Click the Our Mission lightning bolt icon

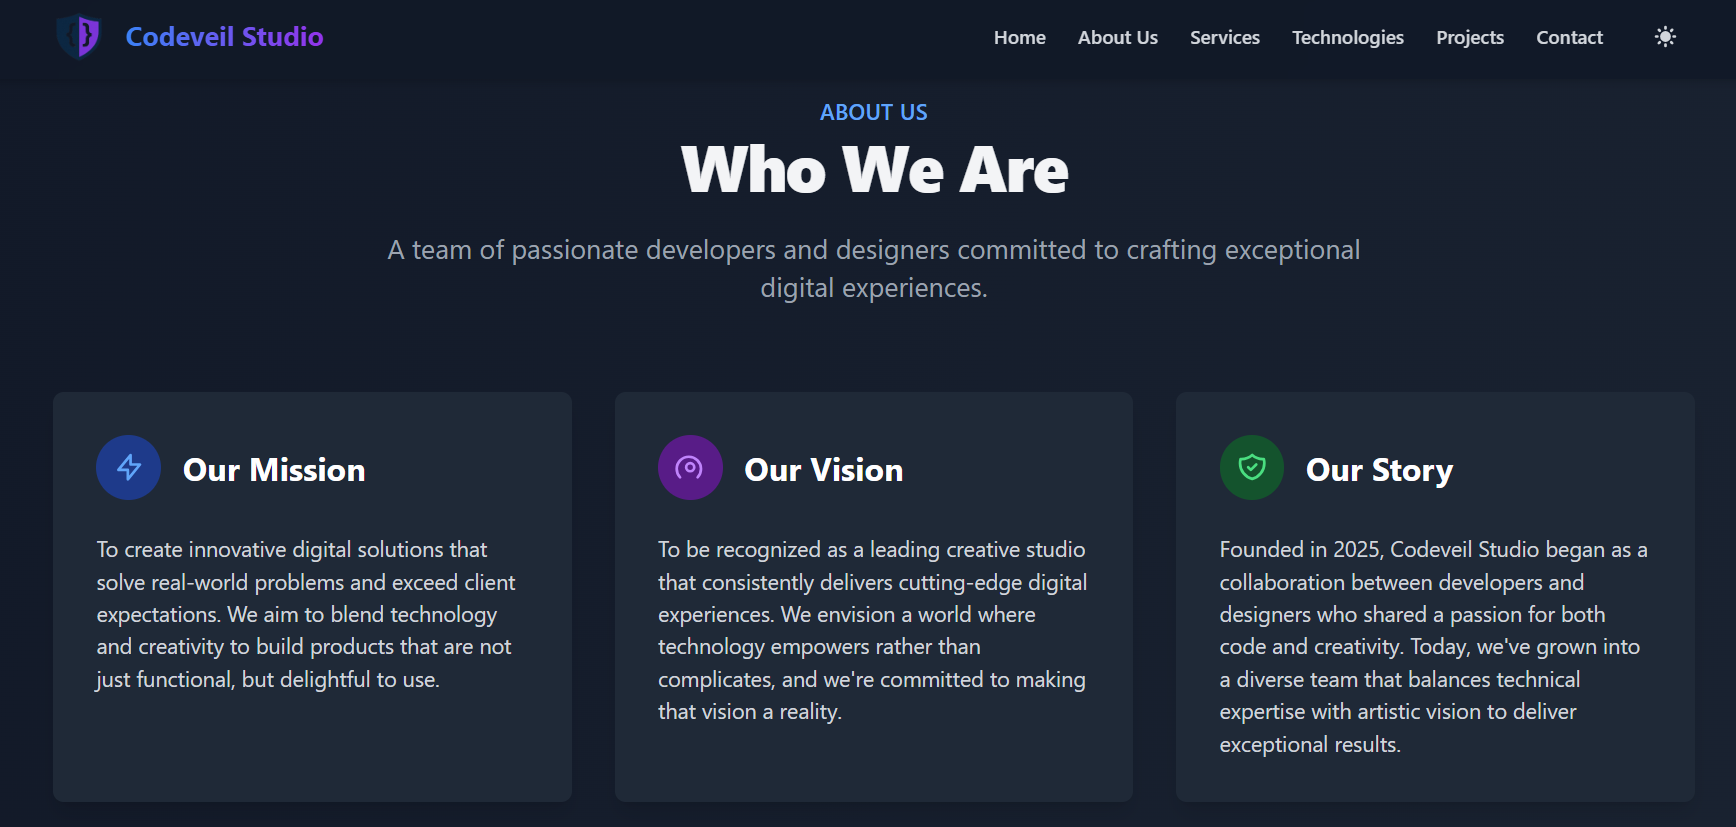129,467
